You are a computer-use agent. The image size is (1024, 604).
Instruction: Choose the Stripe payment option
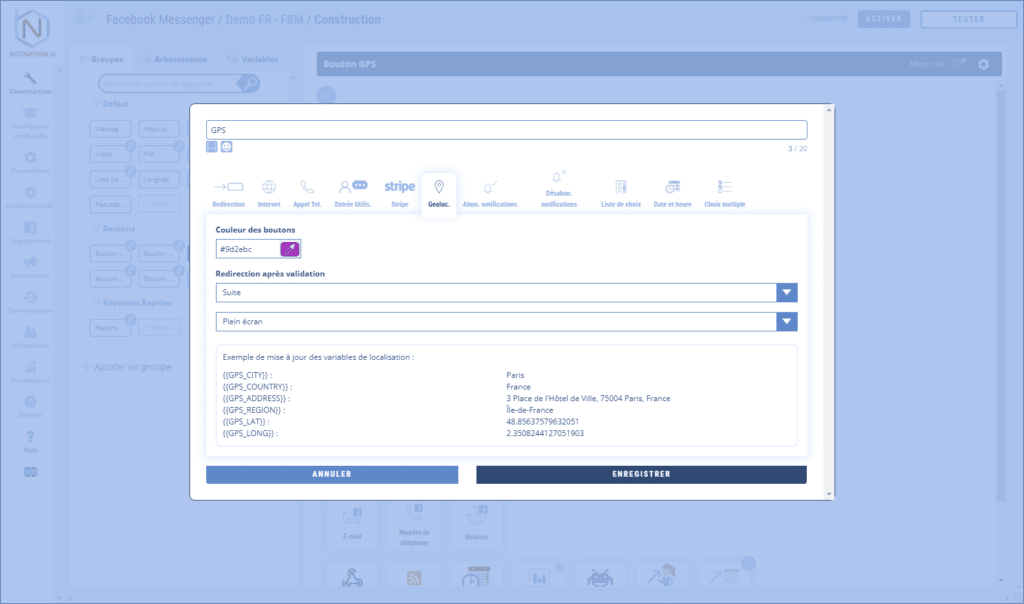click(x=400, y=192)
